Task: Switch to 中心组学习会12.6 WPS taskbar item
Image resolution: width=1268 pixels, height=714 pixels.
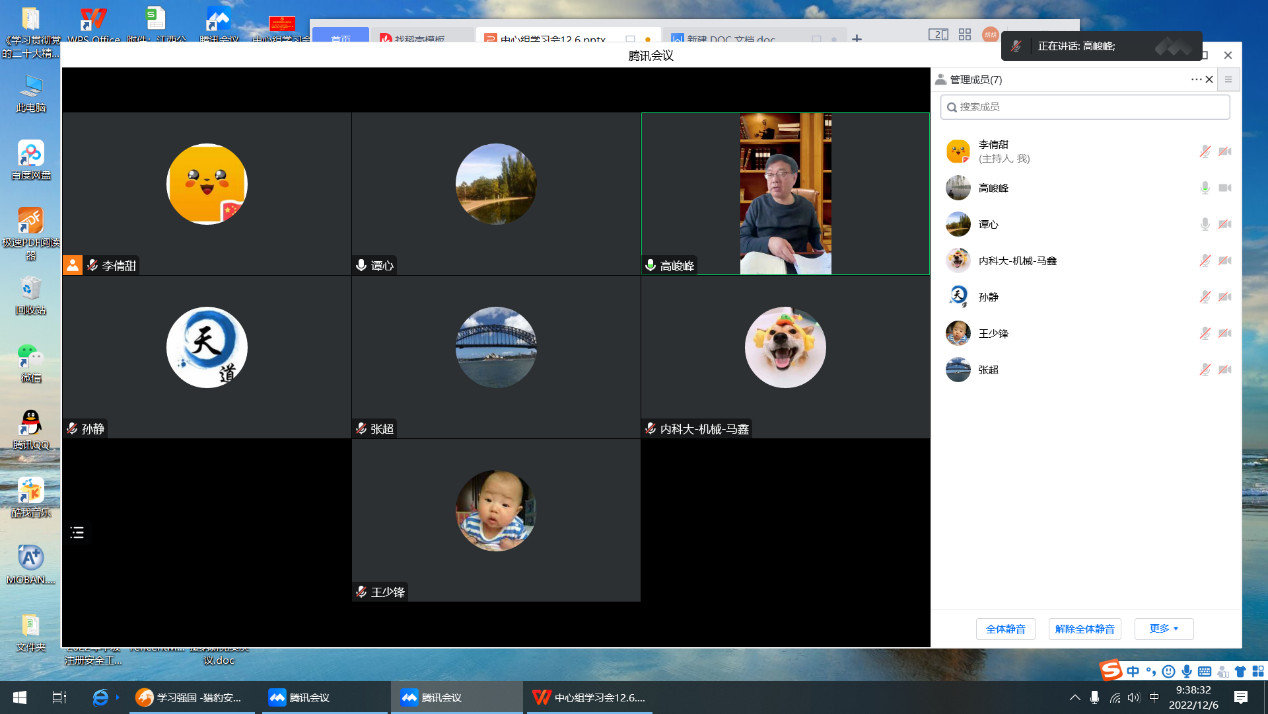Action: (x=590, y=697)
